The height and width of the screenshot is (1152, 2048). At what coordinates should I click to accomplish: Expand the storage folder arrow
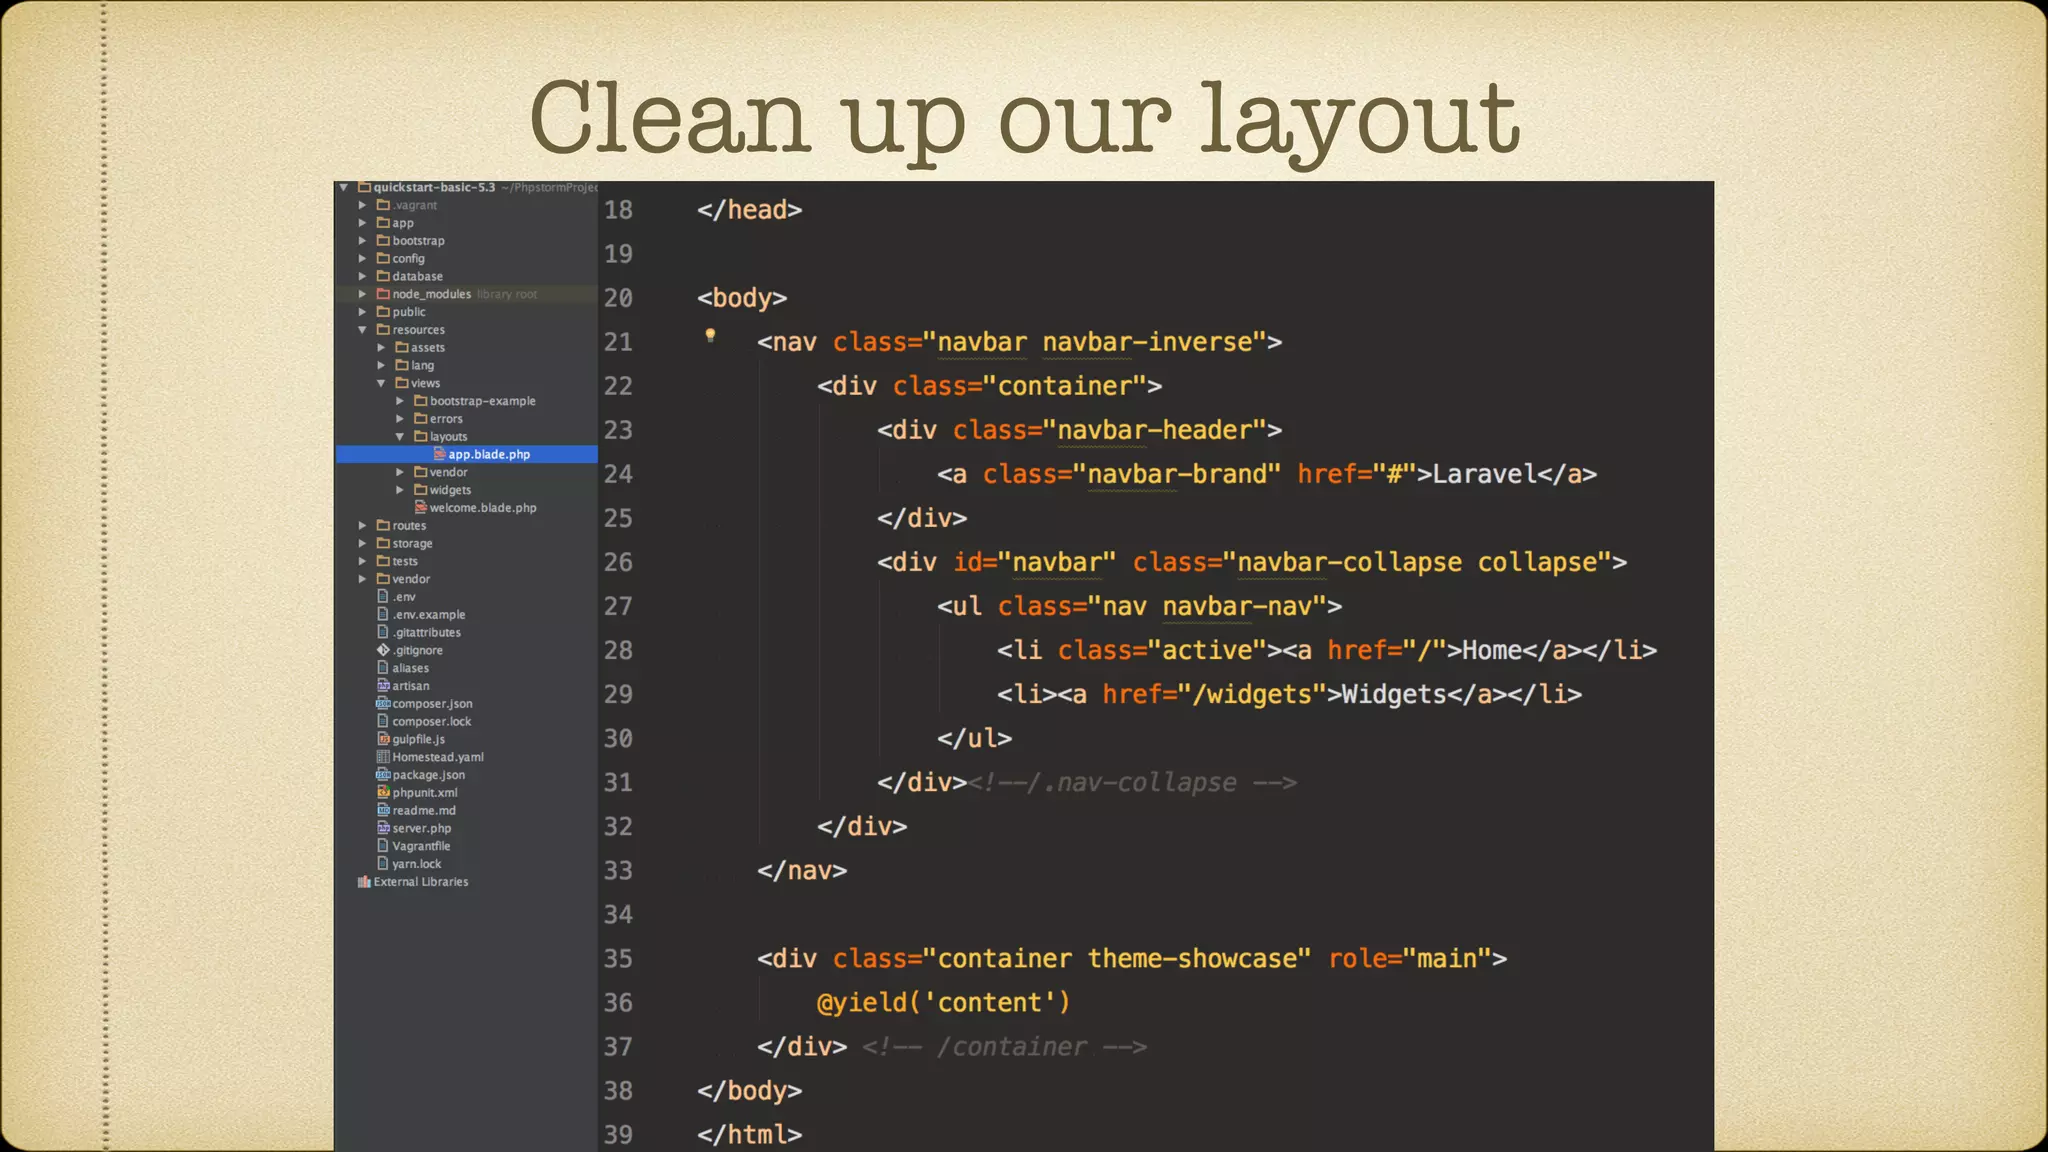tap(362, 544)
